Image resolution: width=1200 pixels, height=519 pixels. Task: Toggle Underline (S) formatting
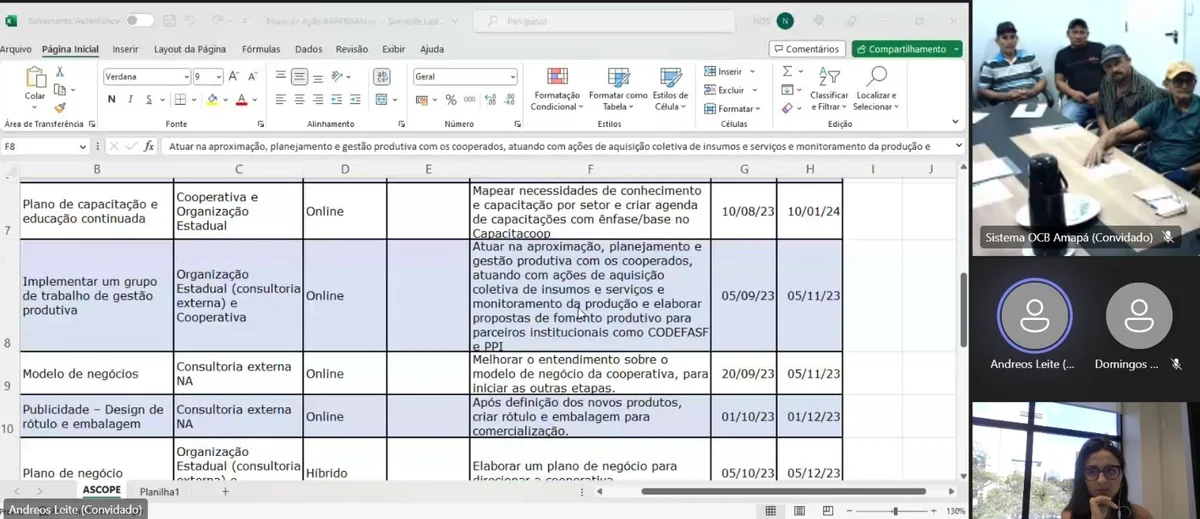[148, 100]
